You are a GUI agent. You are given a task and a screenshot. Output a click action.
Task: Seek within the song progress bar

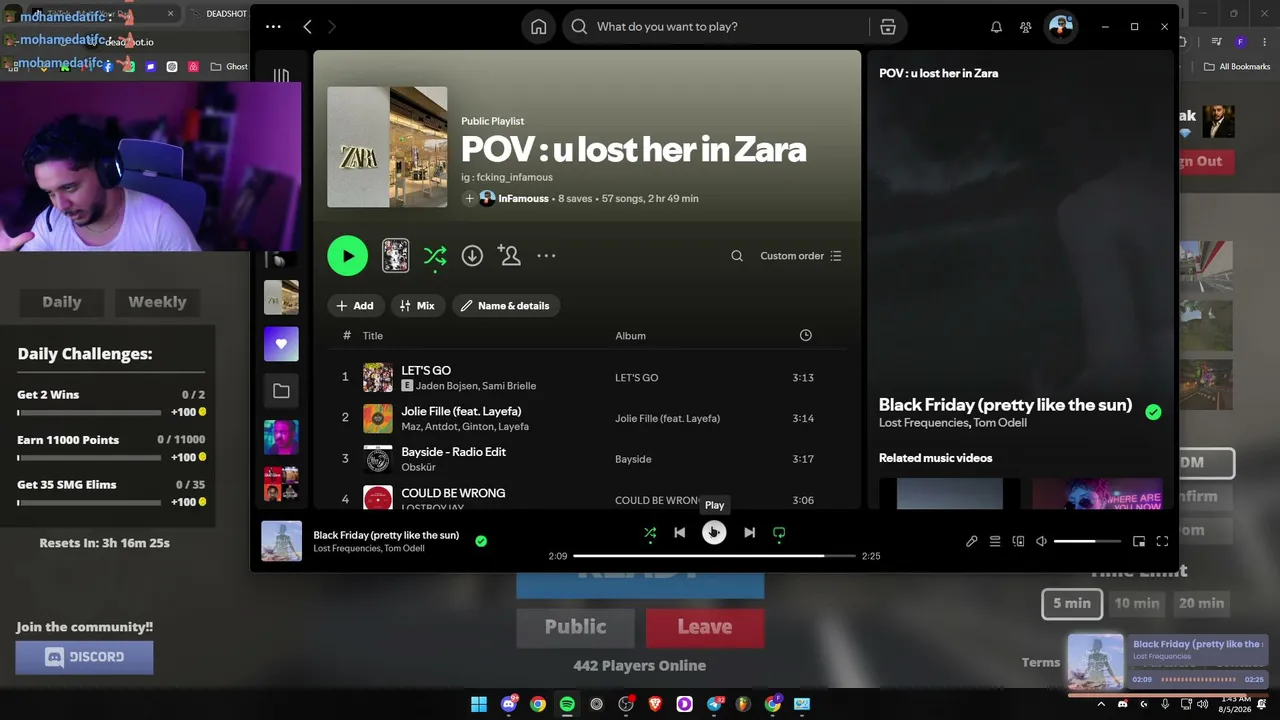tap(714, 556)
